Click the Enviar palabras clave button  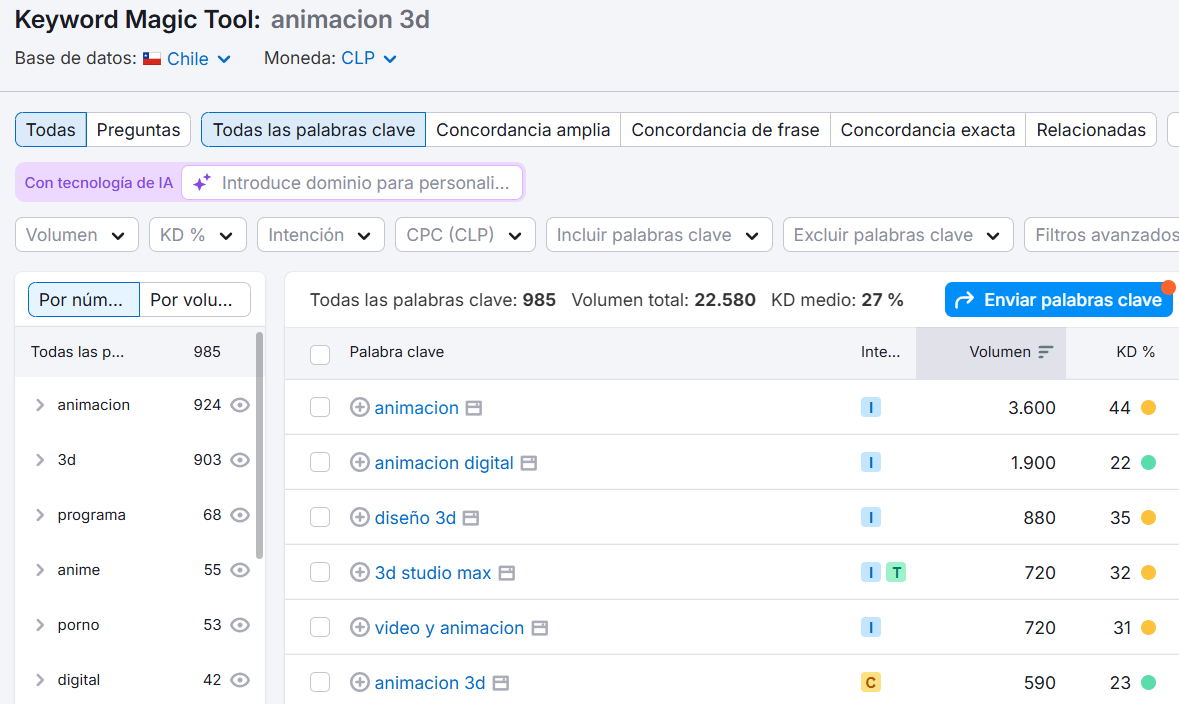tap(1058, 300)
